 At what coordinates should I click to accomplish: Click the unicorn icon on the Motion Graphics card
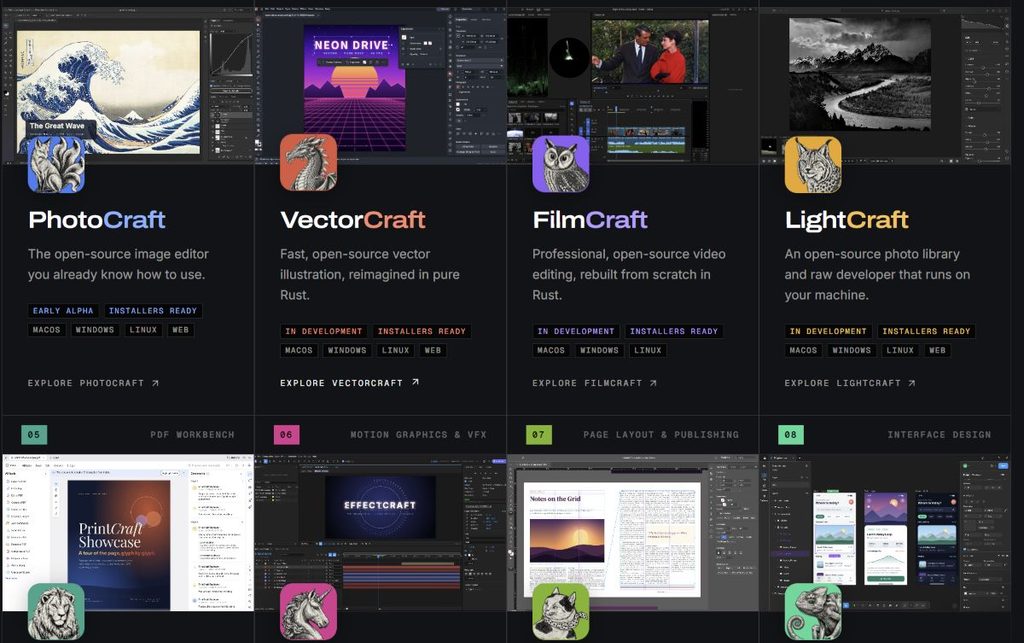tap(308, 612)
